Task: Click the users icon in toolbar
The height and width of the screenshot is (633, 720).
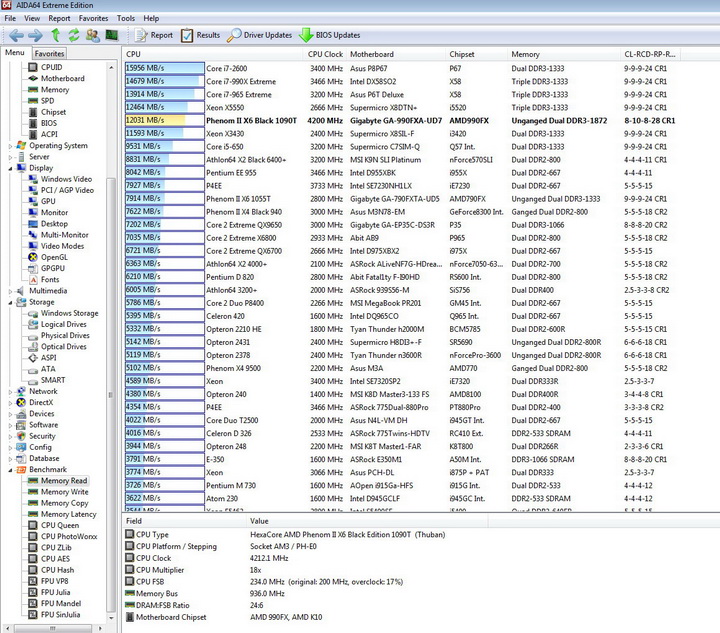Action: click(93, 35)
